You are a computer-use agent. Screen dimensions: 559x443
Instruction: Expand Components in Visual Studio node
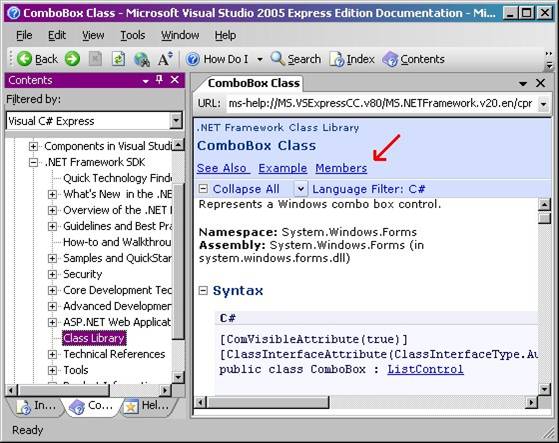33,146
